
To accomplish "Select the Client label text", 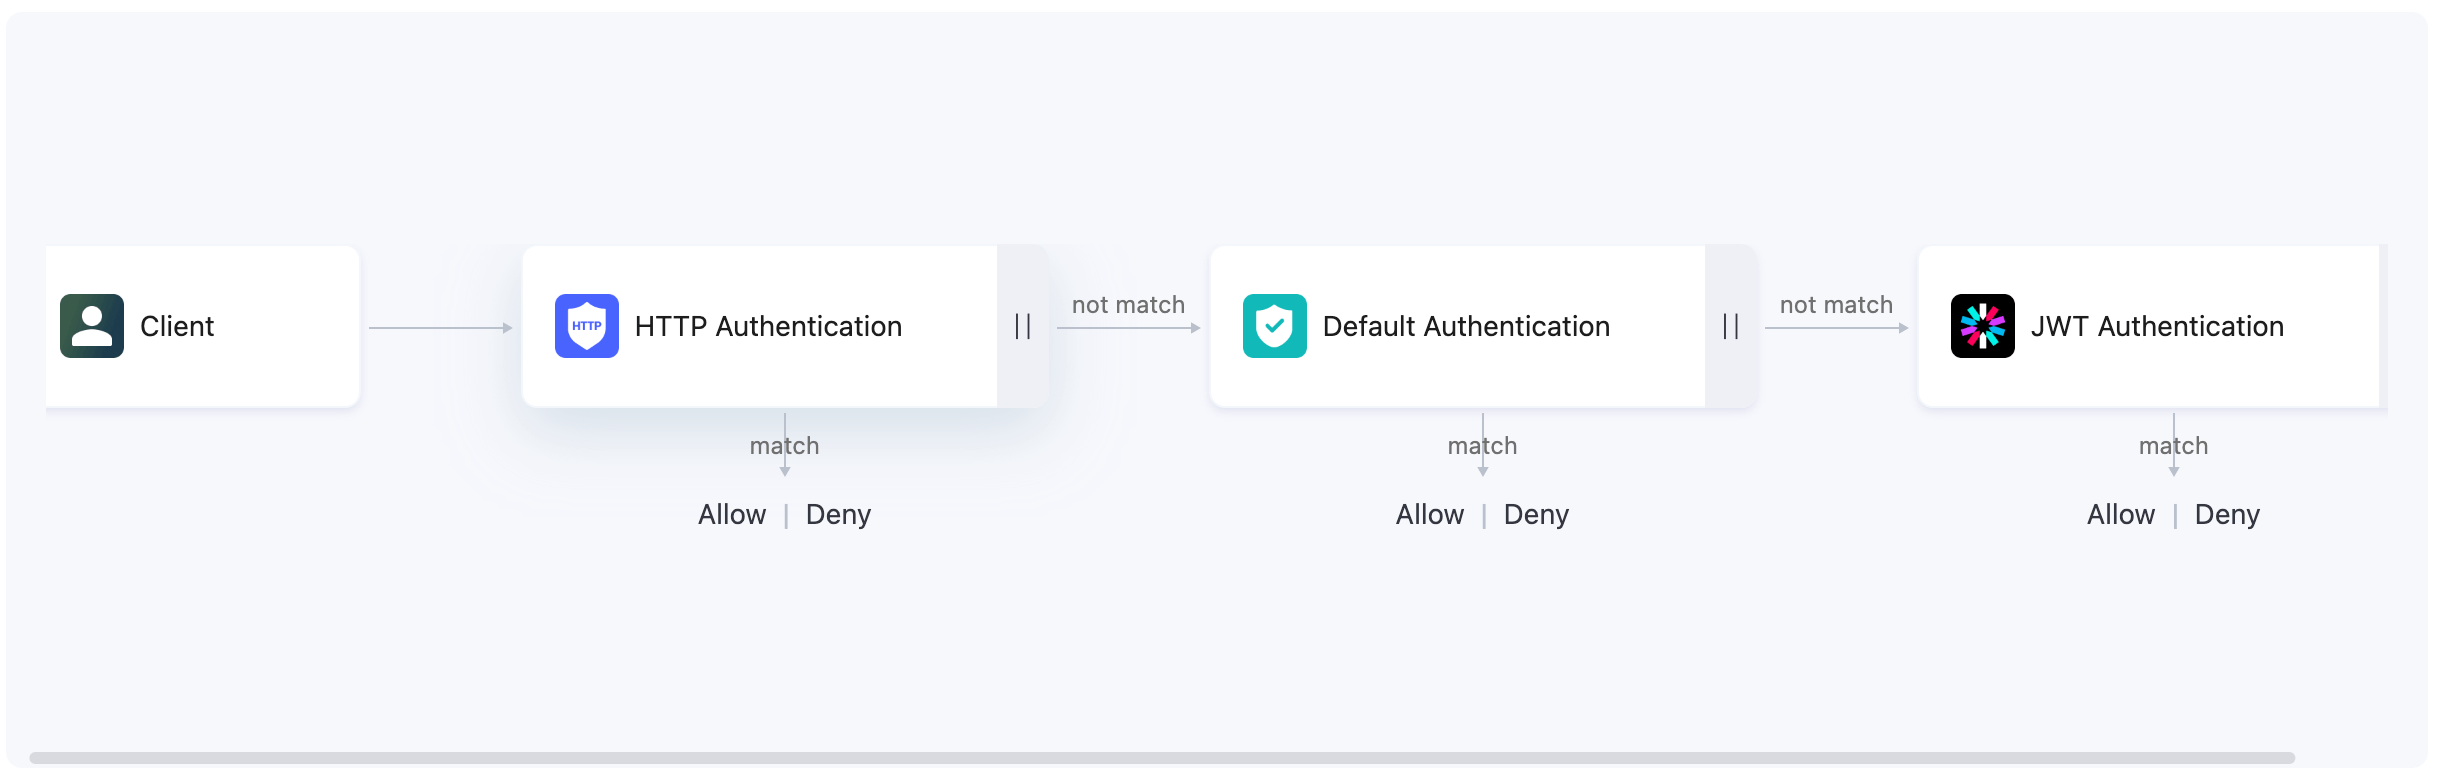I will 177,326.
